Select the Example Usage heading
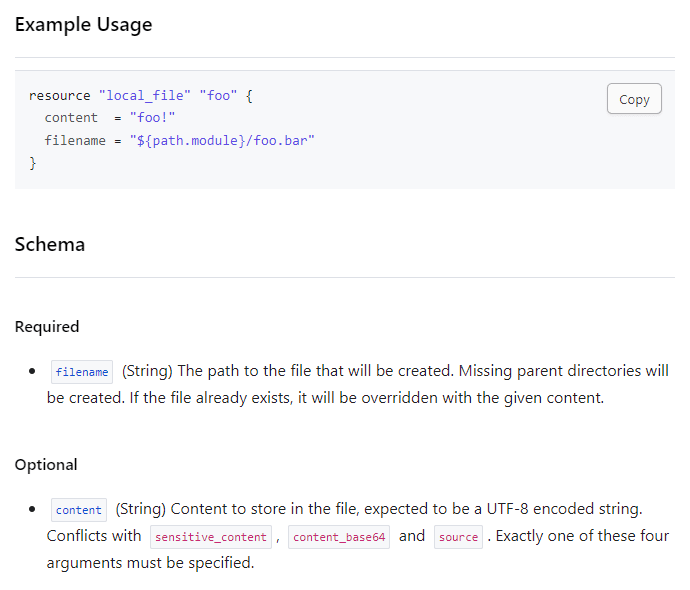The height and width of the screenshot is (590, 690). [x=84, y=25]
